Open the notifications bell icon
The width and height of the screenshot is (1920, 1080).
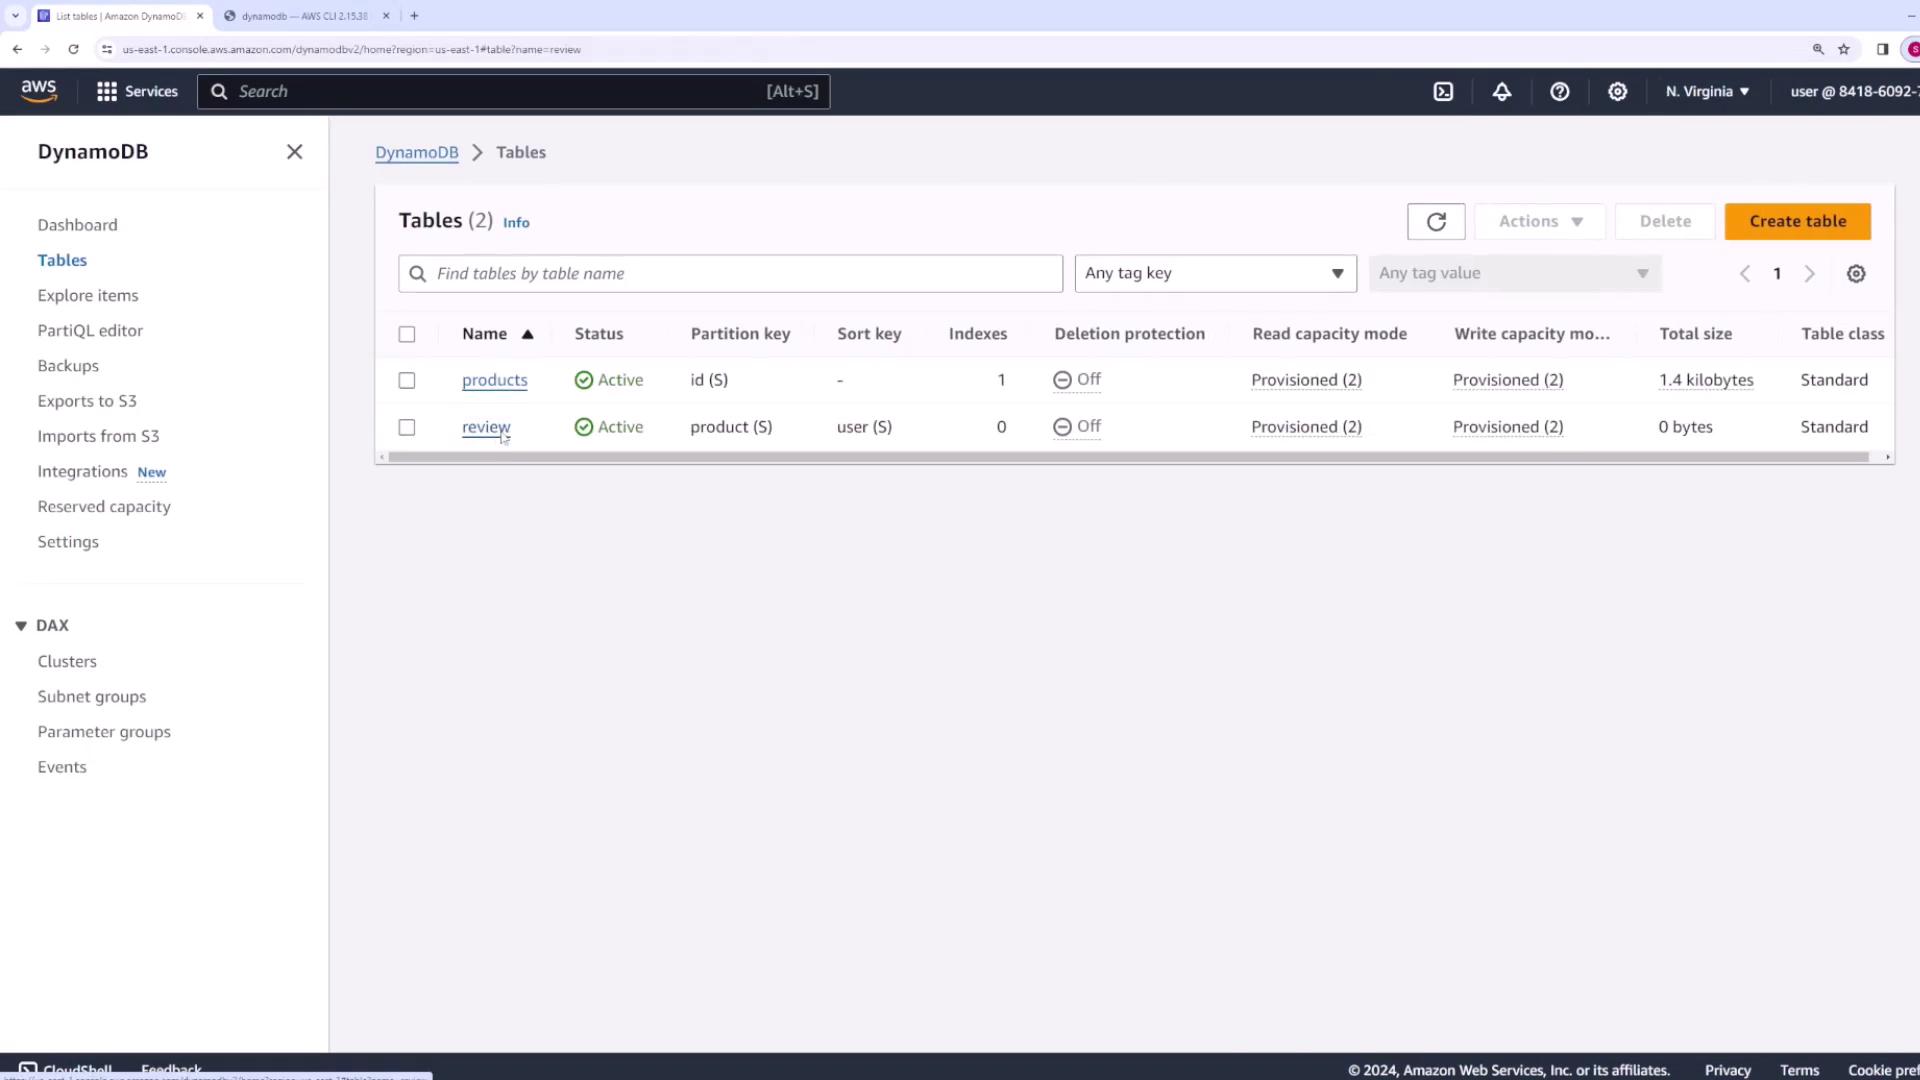(x=1502, y=91)
